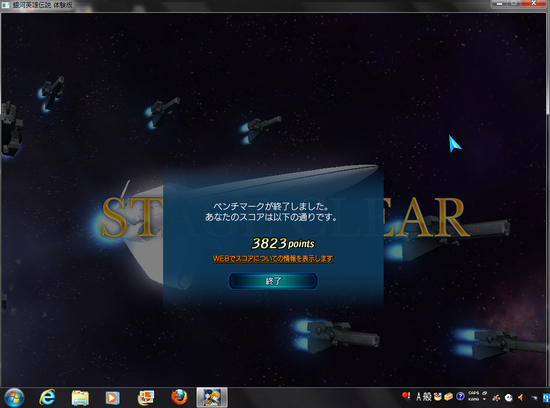Open the volume speaker tray icon
The image size is (550, 408).
[521, 398]
